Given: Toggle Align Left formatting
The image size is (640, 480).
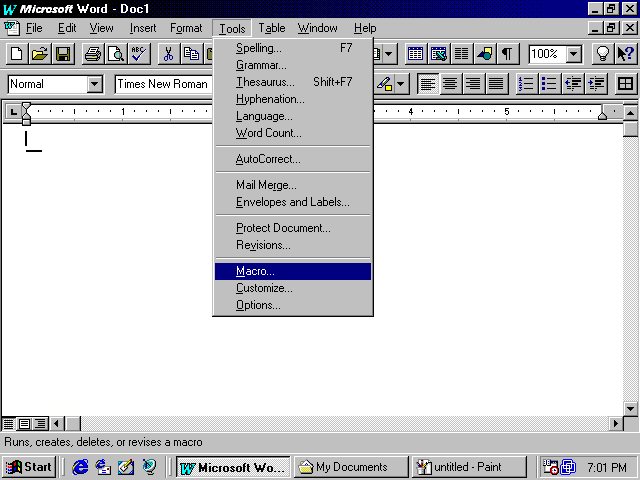Looking at the screenshot, I should pos(427,84).
